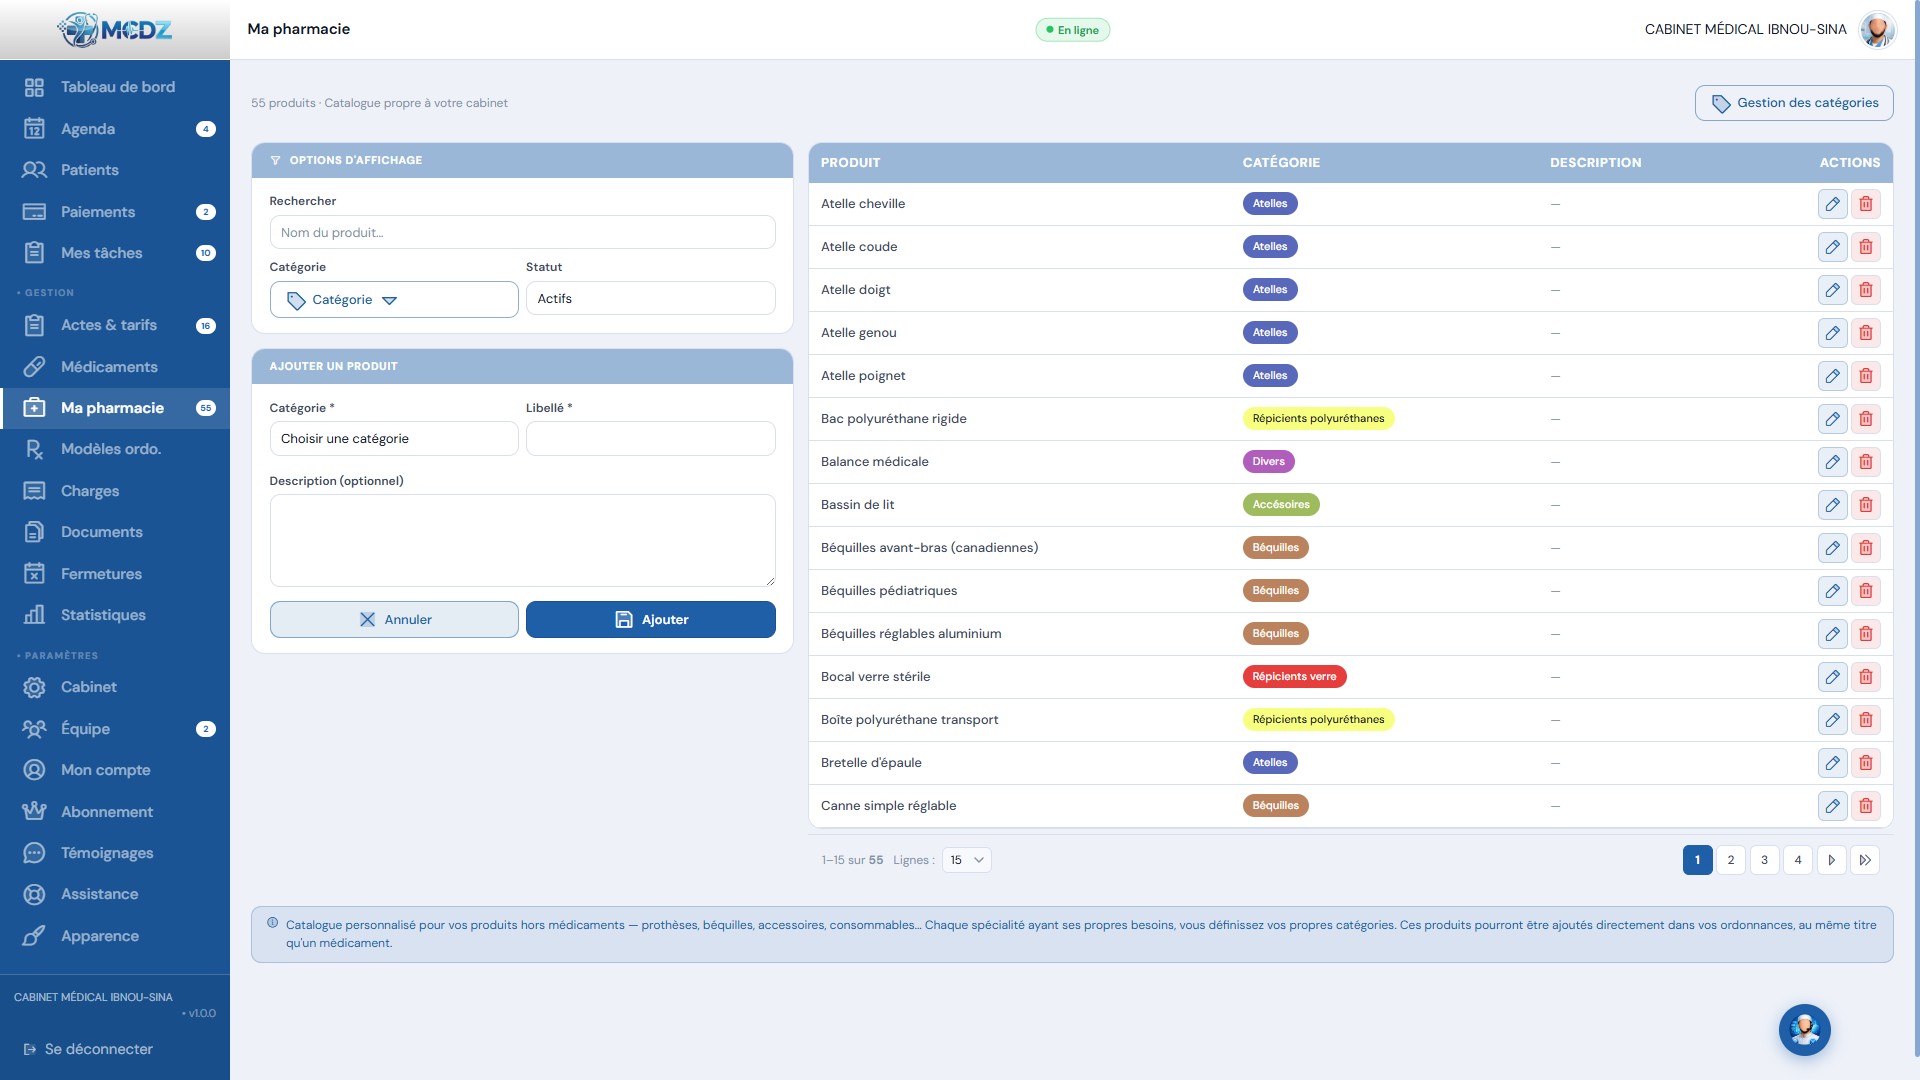Open the Statut Actifs dropdown
The width and height of the screenshot is (1920, 1080).
(650, 299)
